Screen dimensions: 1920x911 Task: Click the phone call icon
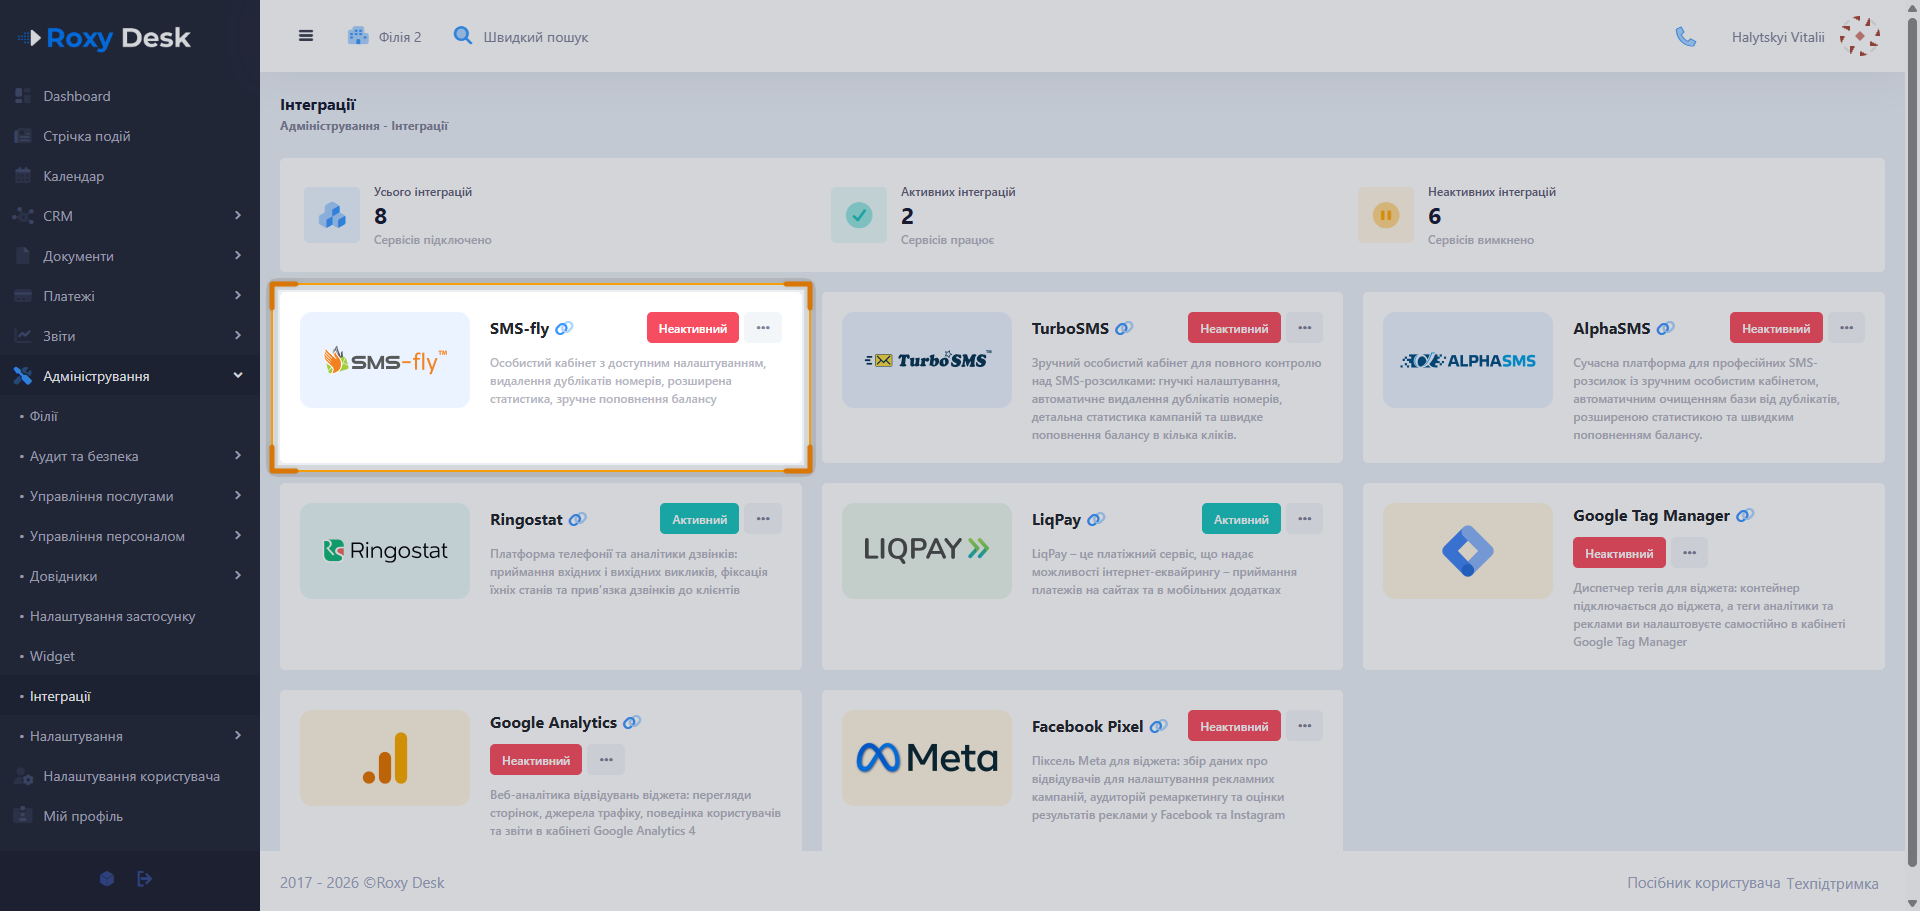1686,37
